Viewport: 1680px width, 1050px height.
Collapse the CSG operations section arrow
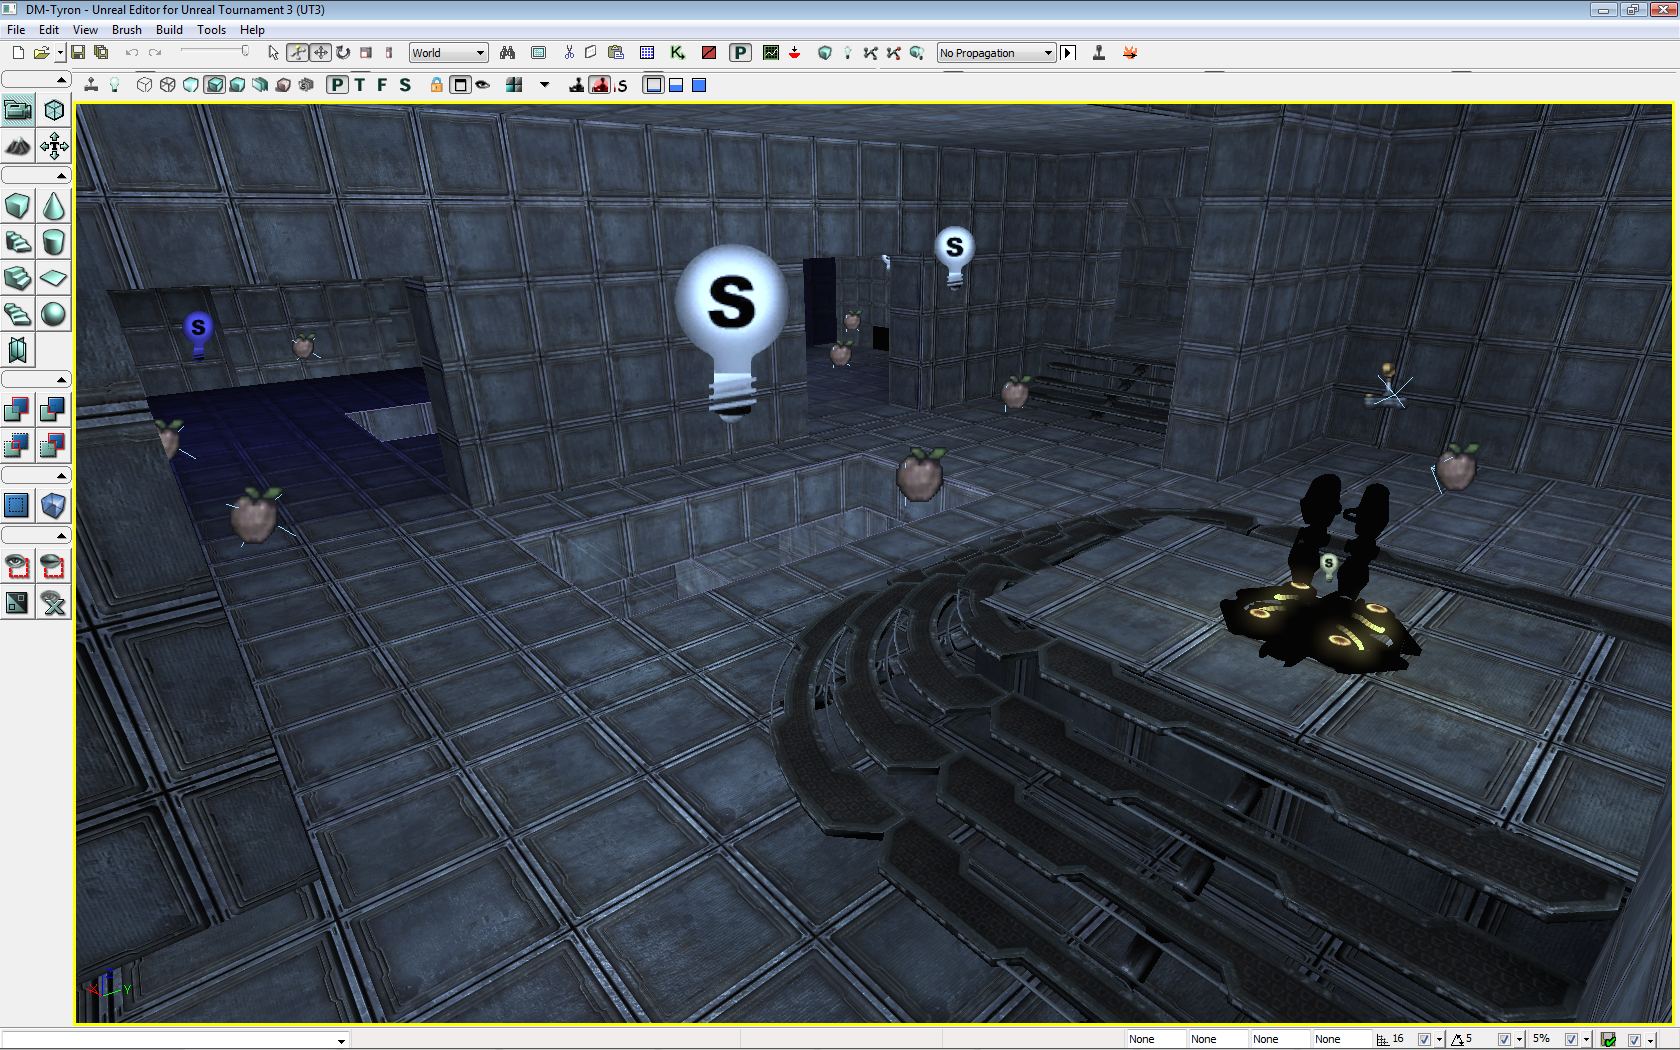pyautogui.click(x=61, y=380)
